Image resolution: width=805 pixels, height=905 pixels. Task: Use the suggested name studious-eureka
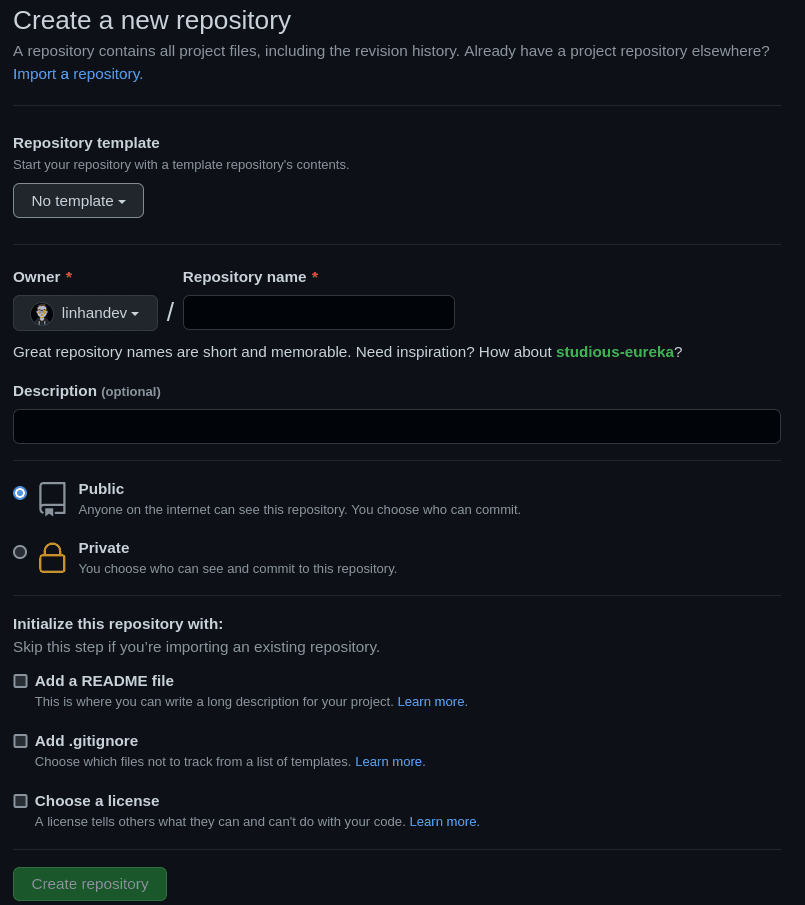tap(614, 352)
